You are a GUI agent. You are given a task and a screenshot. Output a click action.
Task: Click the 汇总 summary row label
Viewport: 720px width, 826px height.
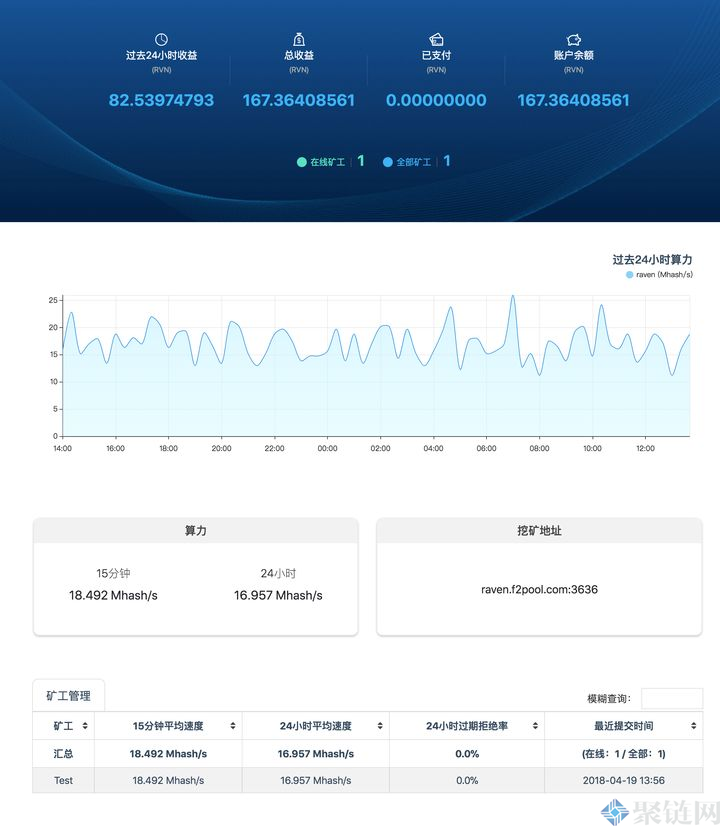(63, 754)
